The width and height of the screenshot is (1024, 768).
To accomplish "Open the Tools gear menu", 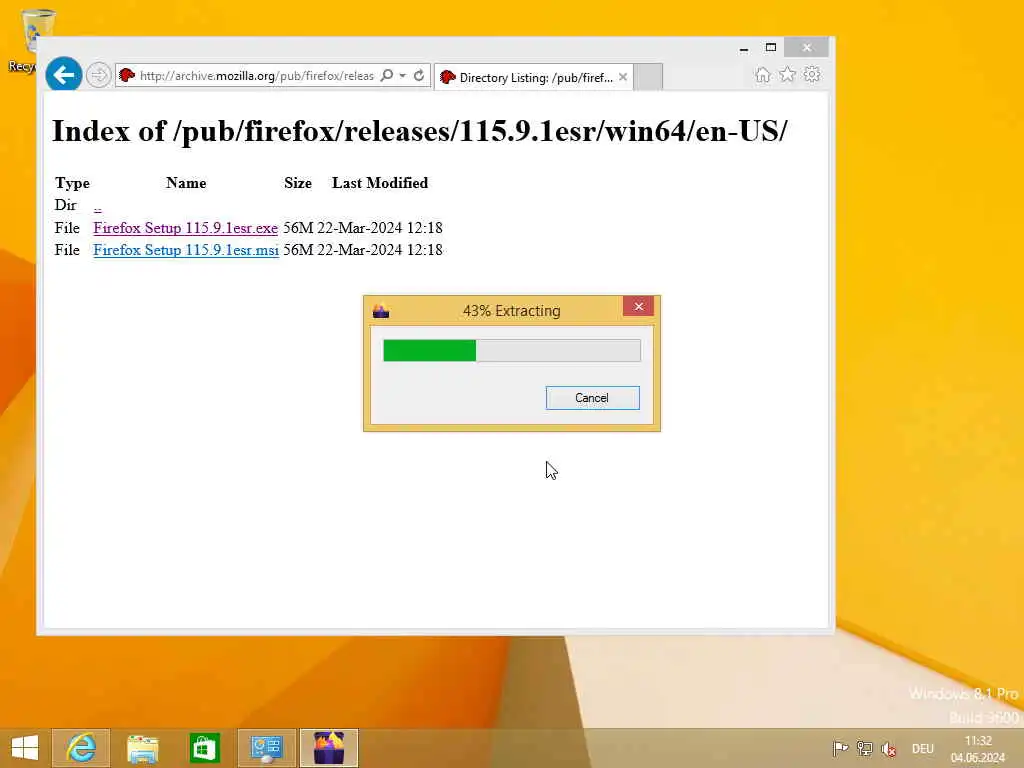I will [x=812, y=74].
